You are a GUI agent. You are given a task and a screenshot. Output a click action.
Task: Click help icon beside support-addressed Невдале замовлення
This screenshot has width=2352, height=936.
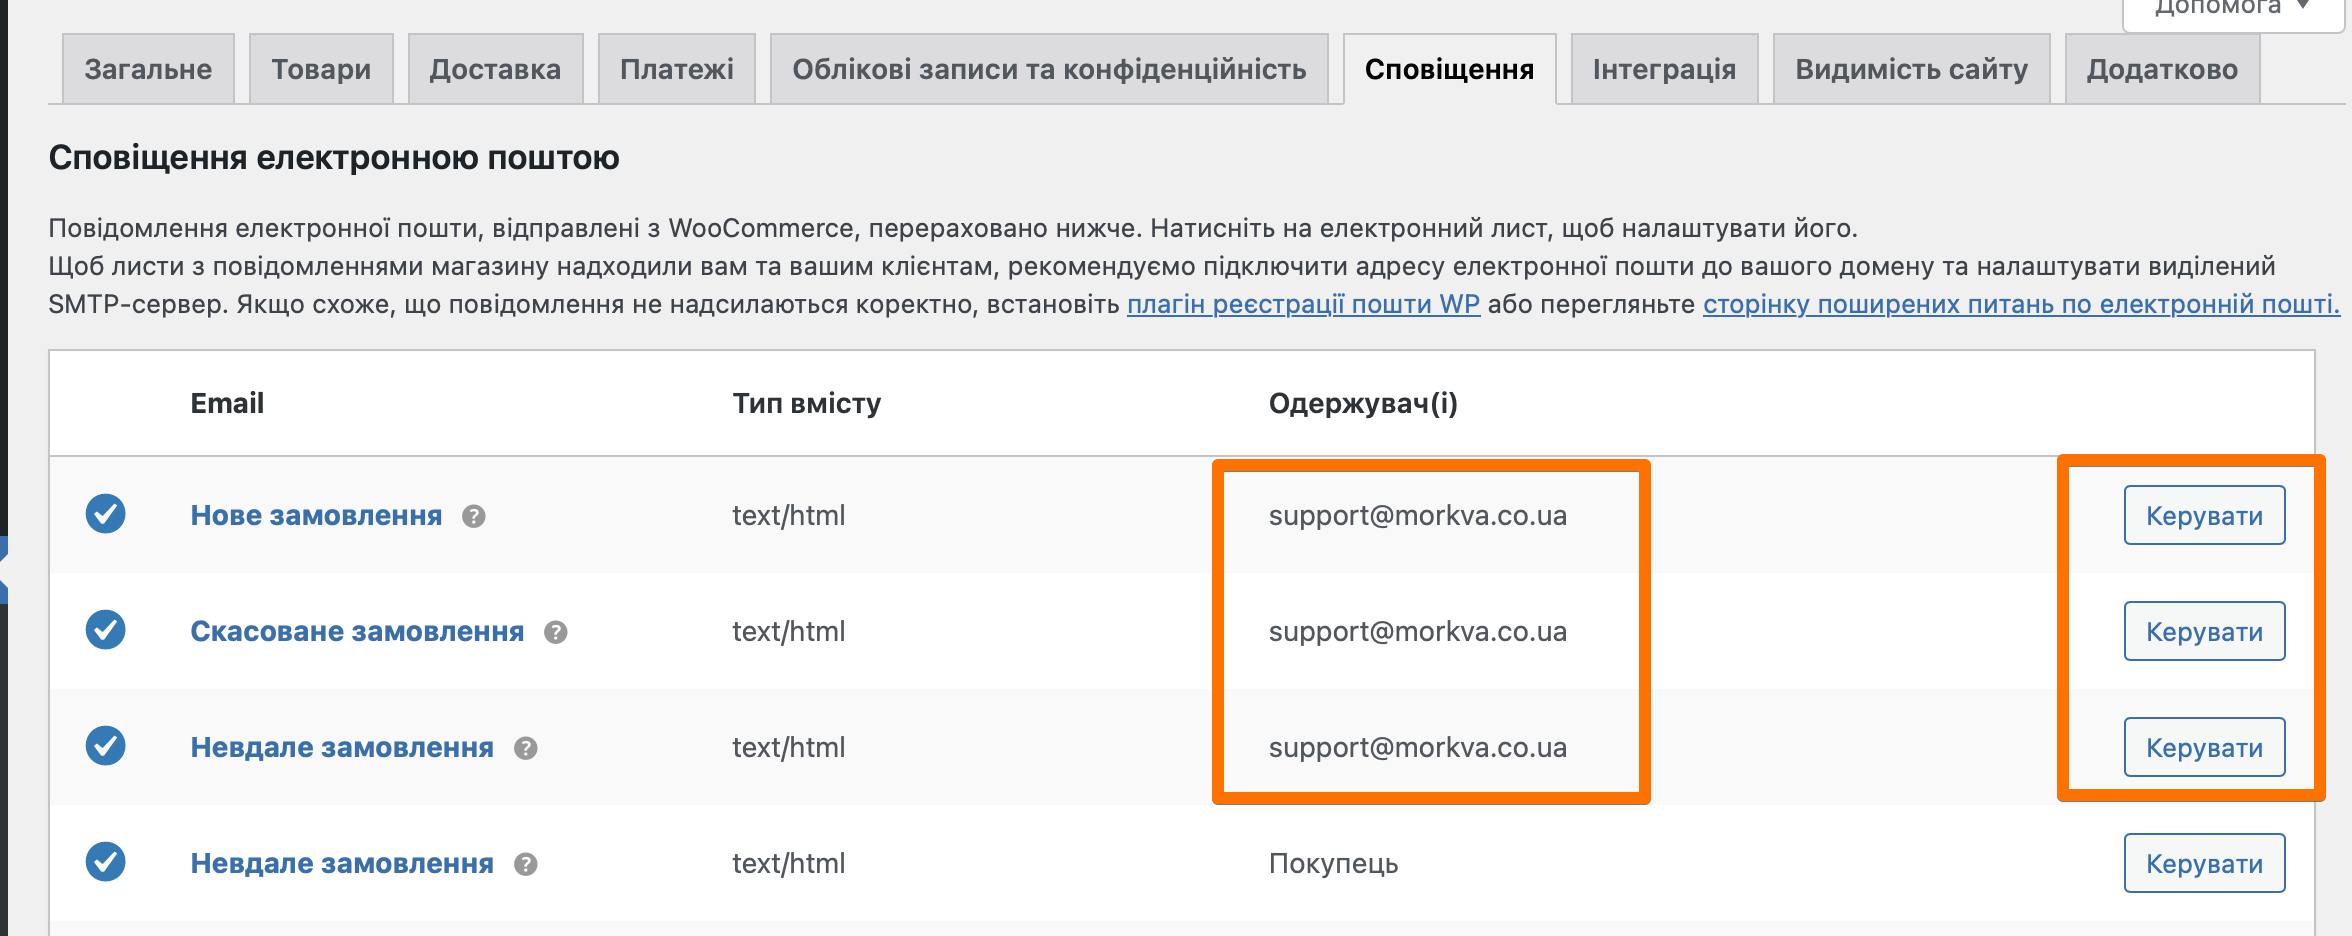click(525, 748)
